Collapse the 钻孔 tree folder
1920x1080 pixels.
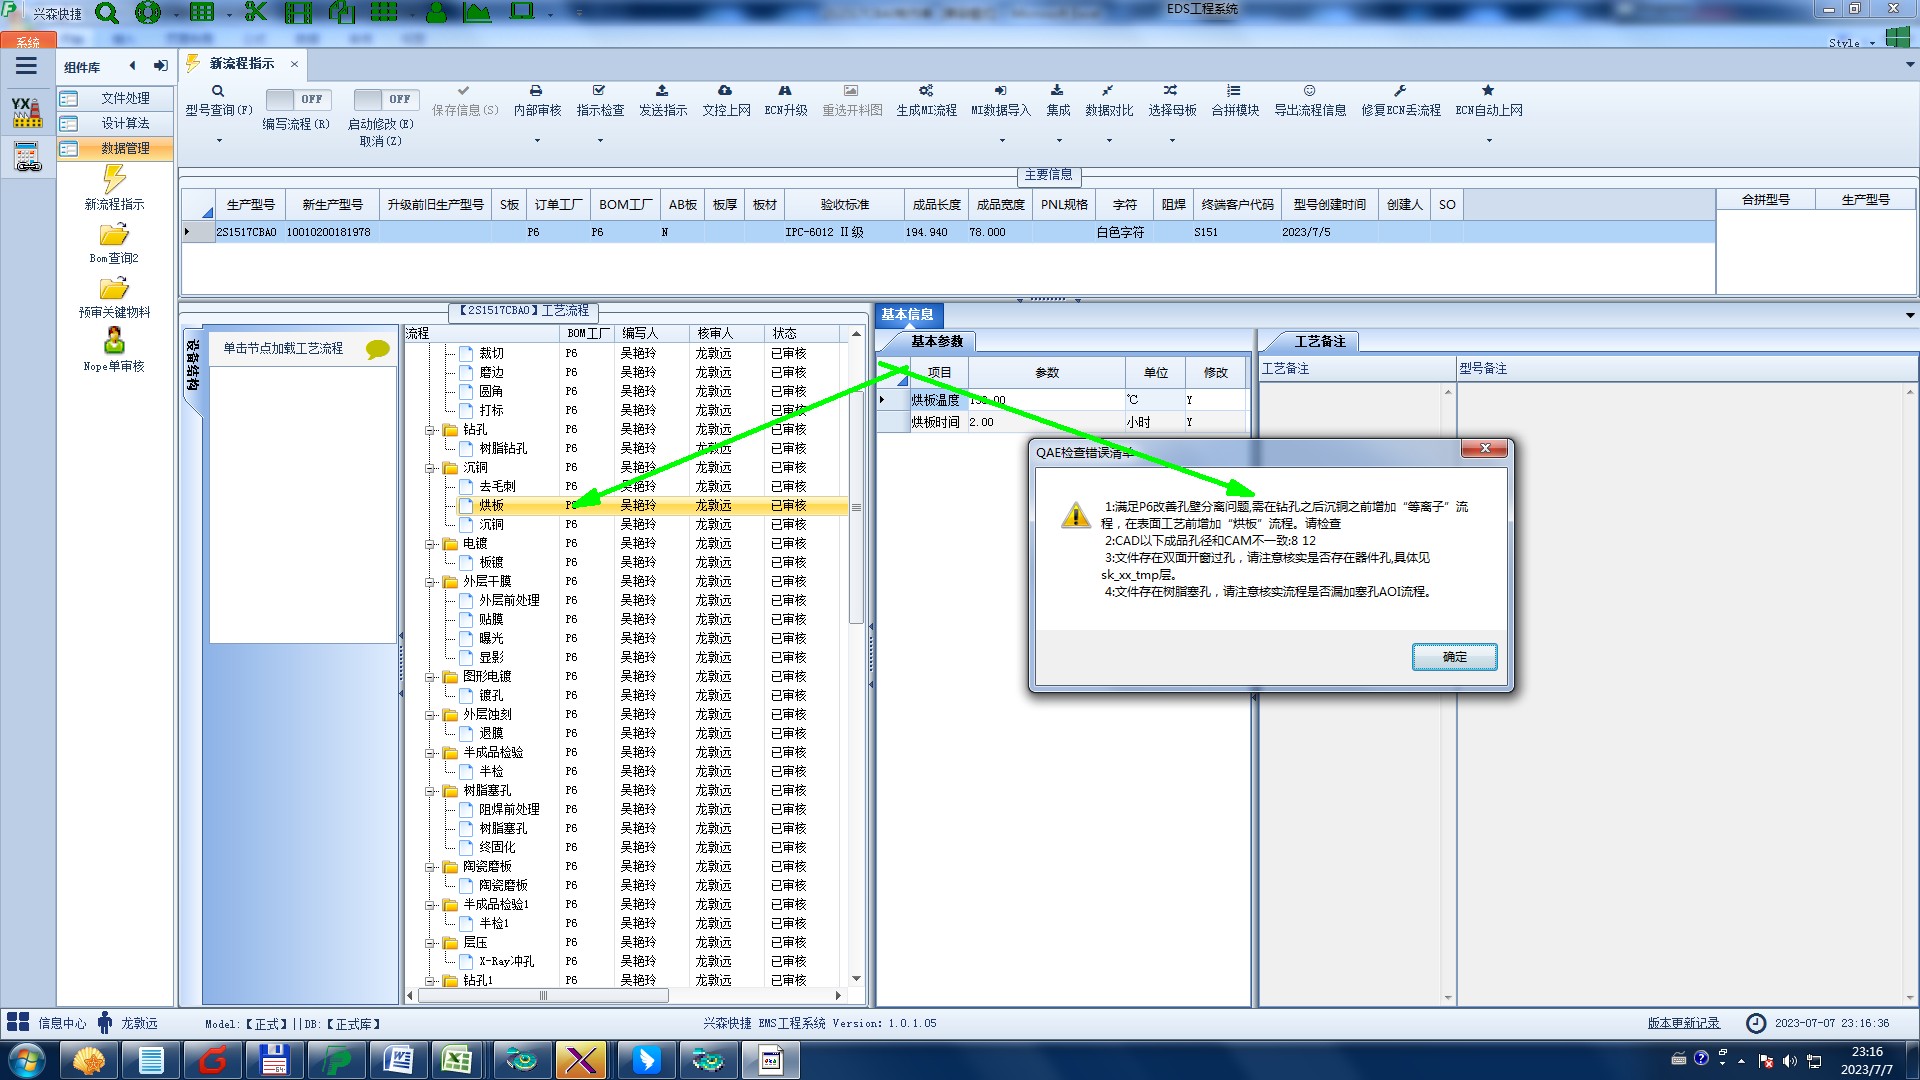[x=430, y=430]
